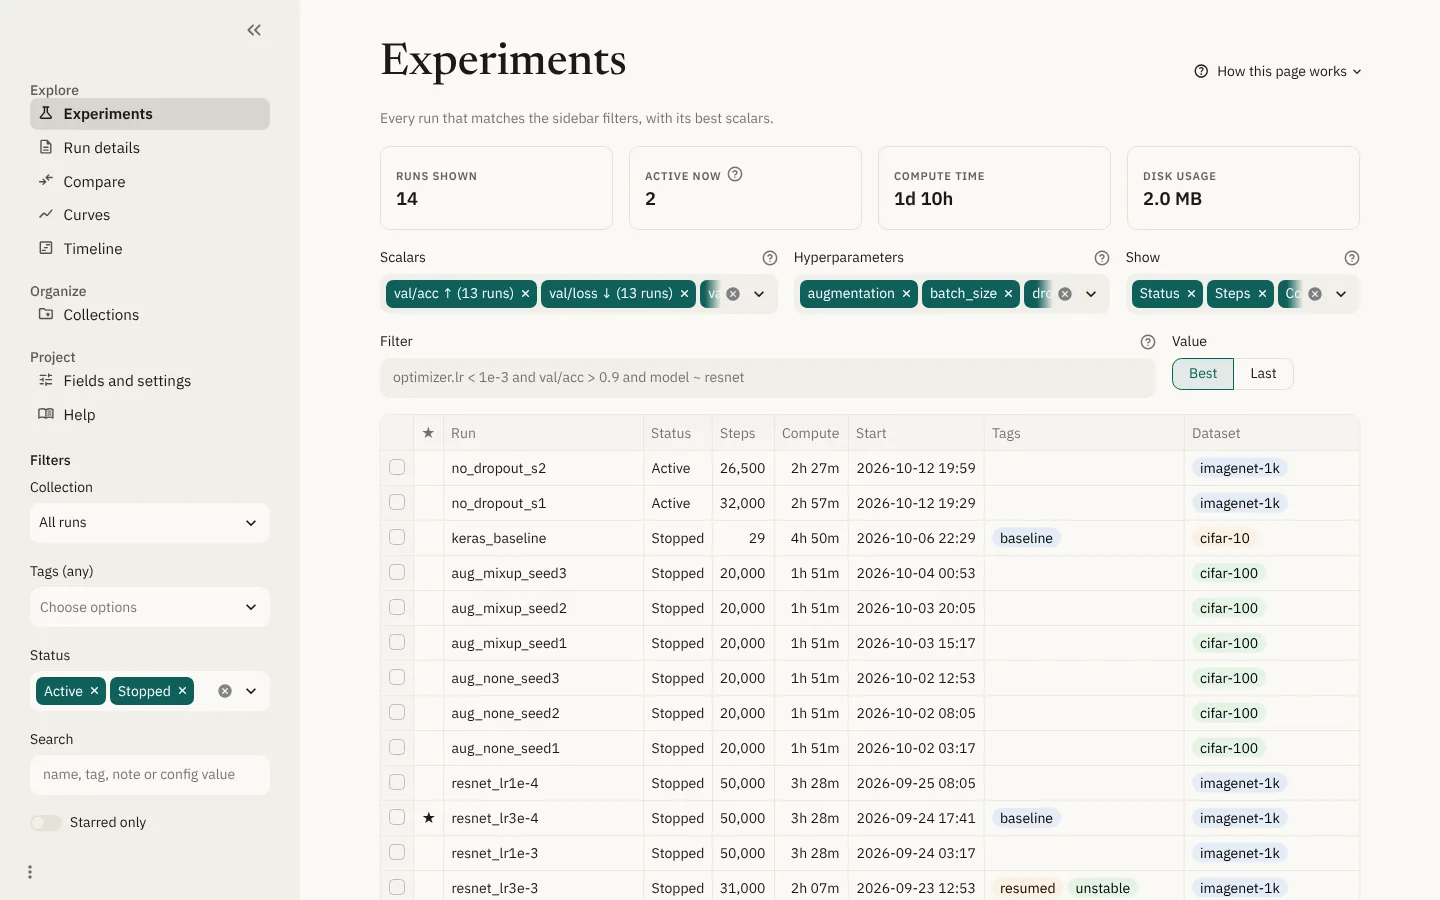The height and width of the screenshot is (900, 1440).
Task: Switch value mode to Last
Action: 1263,374
